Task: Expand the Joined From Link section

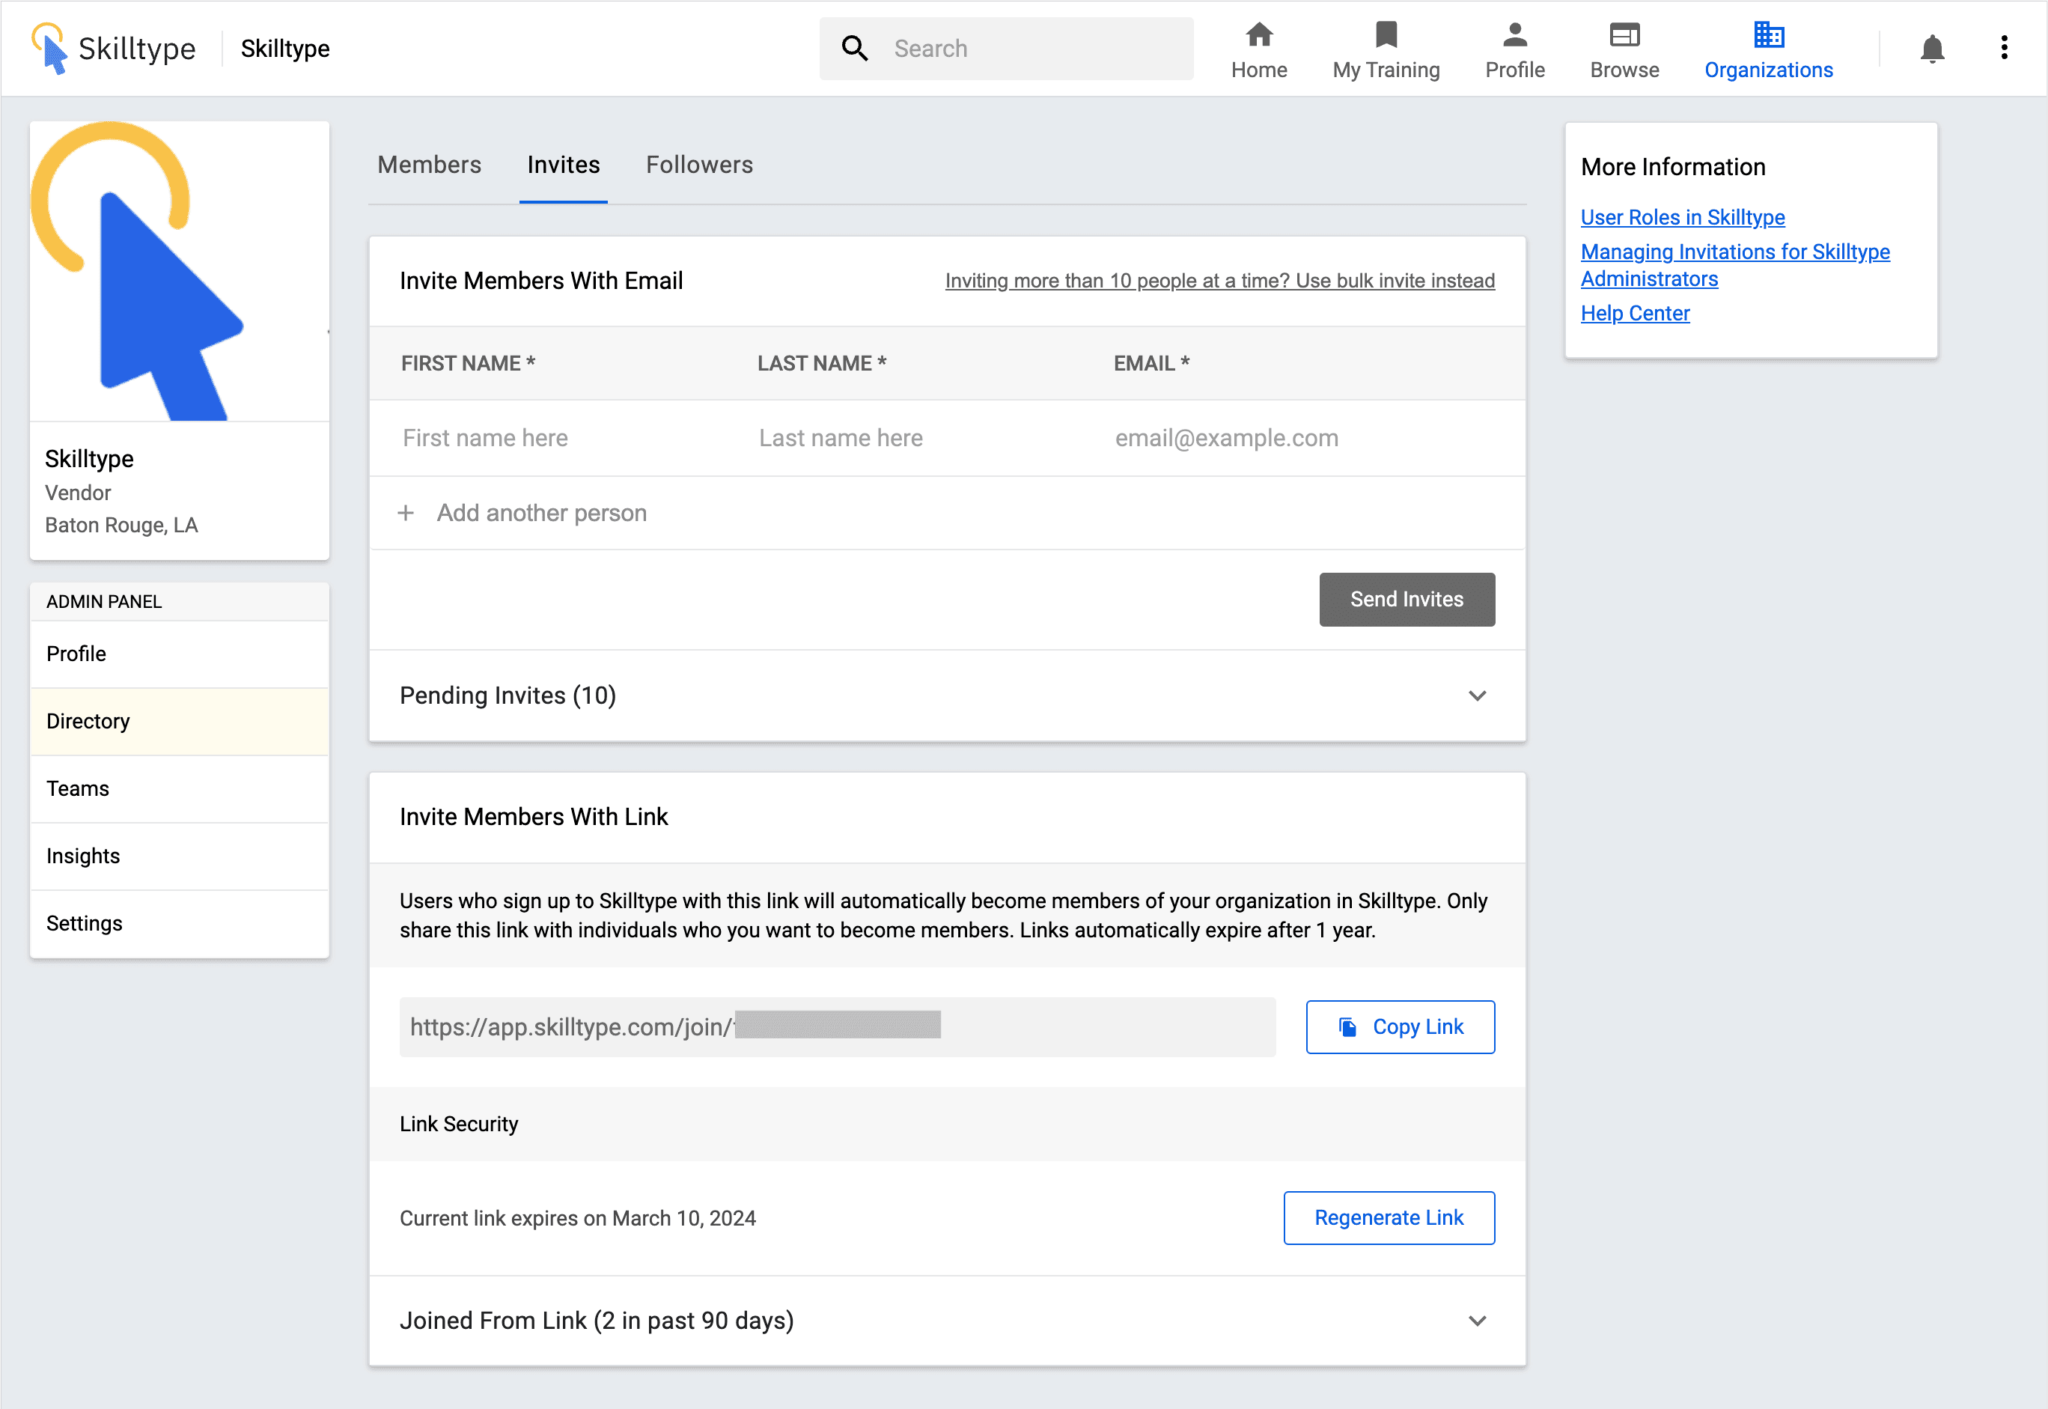Action: (1477, 1320)
